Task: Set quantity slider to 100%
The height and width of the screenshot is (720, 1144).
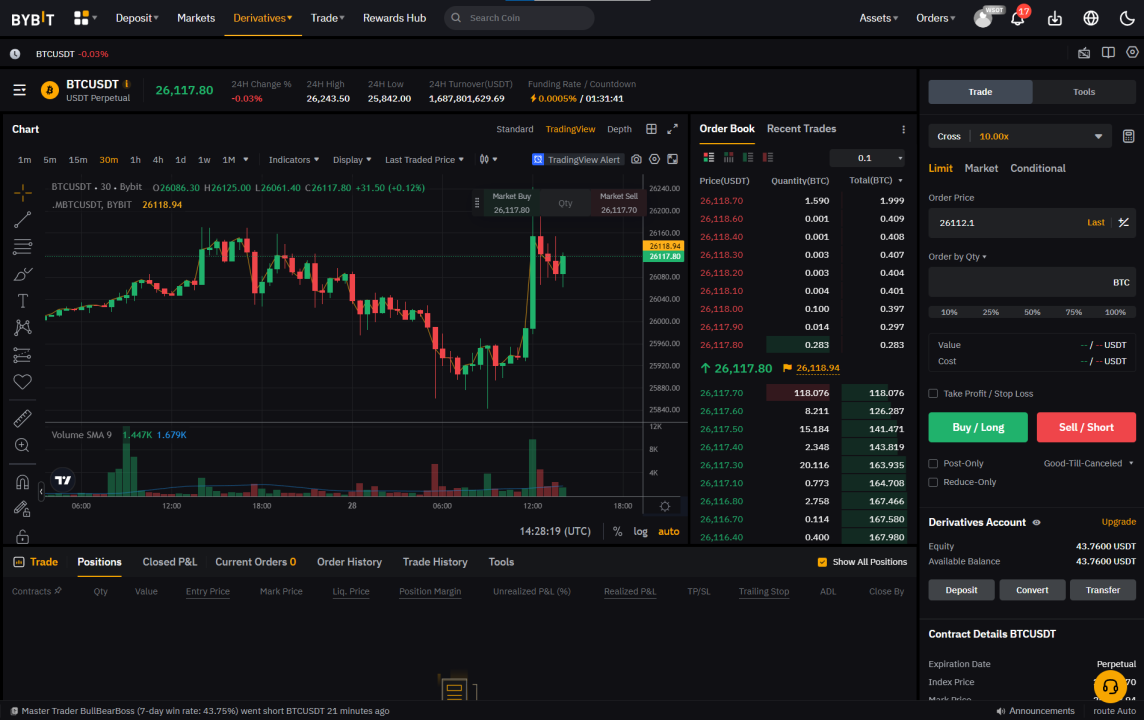Action: pos(1115,312)
